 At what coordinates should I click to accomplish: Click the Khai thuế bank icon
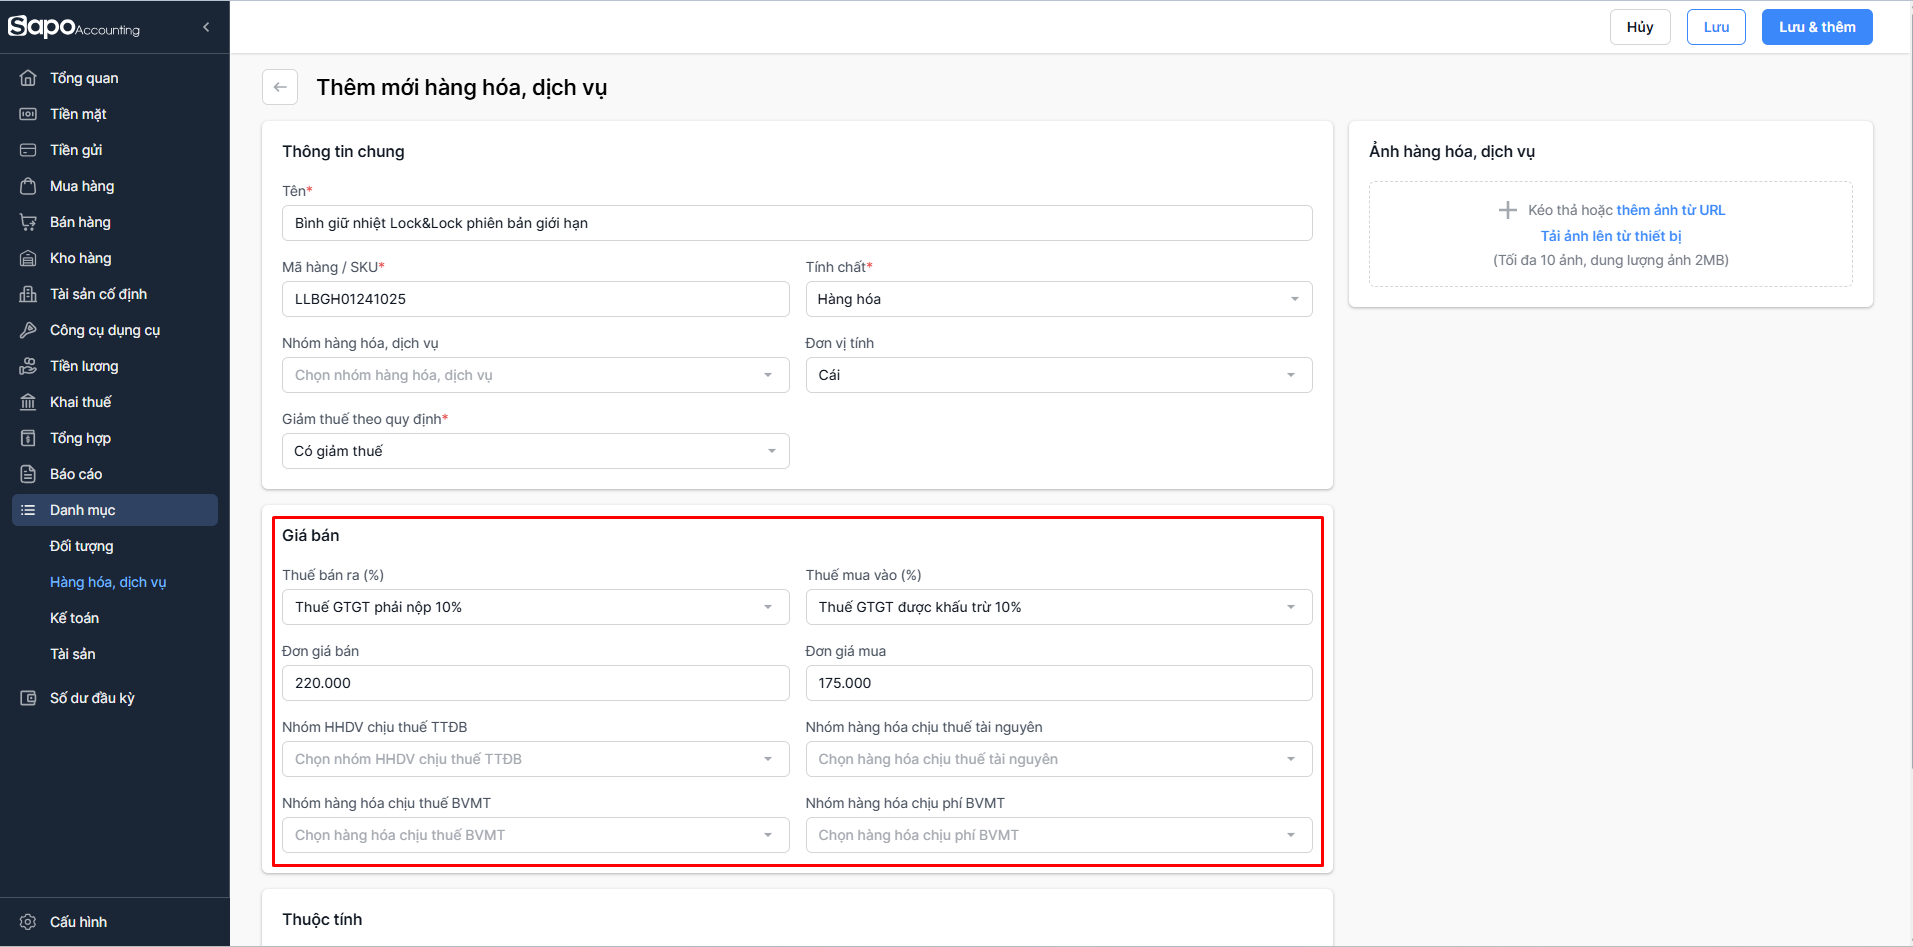28,402
